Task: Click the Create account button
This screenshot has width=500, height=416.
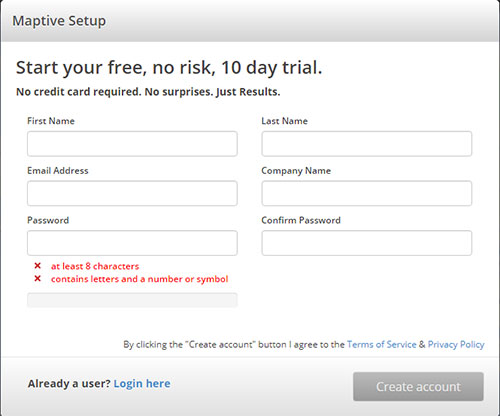Action: tap(418, 387)
